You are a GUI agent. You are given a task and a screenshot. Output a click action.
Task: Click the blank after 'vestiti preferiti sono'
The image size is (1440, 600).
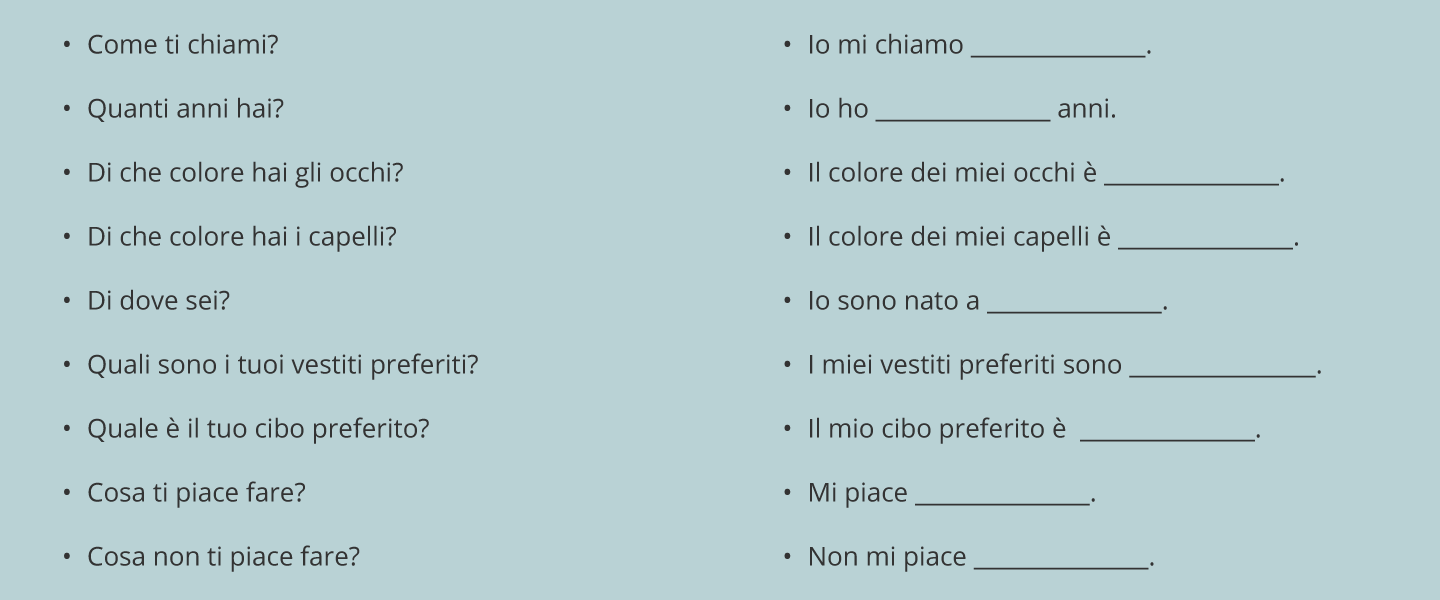tap(1221, 368)
